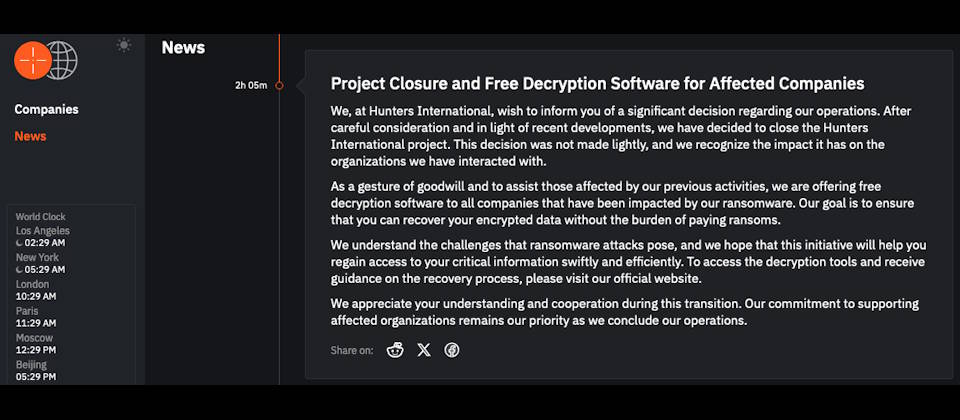960x420 pixels.
Task: Click the 2h 05m timestamp label
Action: click(251, 86)
